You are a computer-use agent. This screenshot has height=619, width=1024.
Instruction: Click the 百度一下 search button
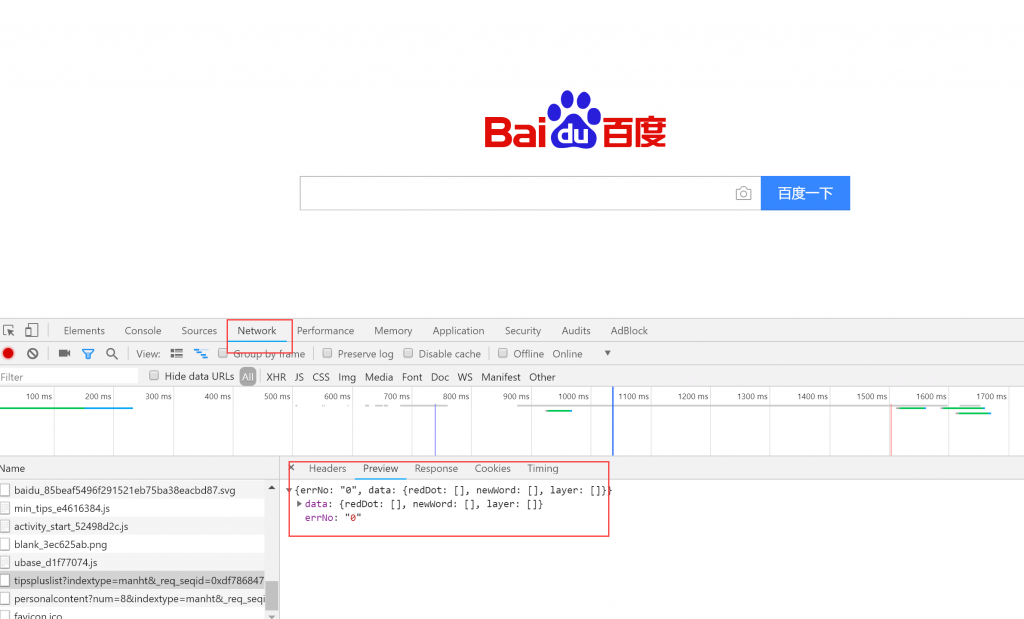(x=805, y=193)
